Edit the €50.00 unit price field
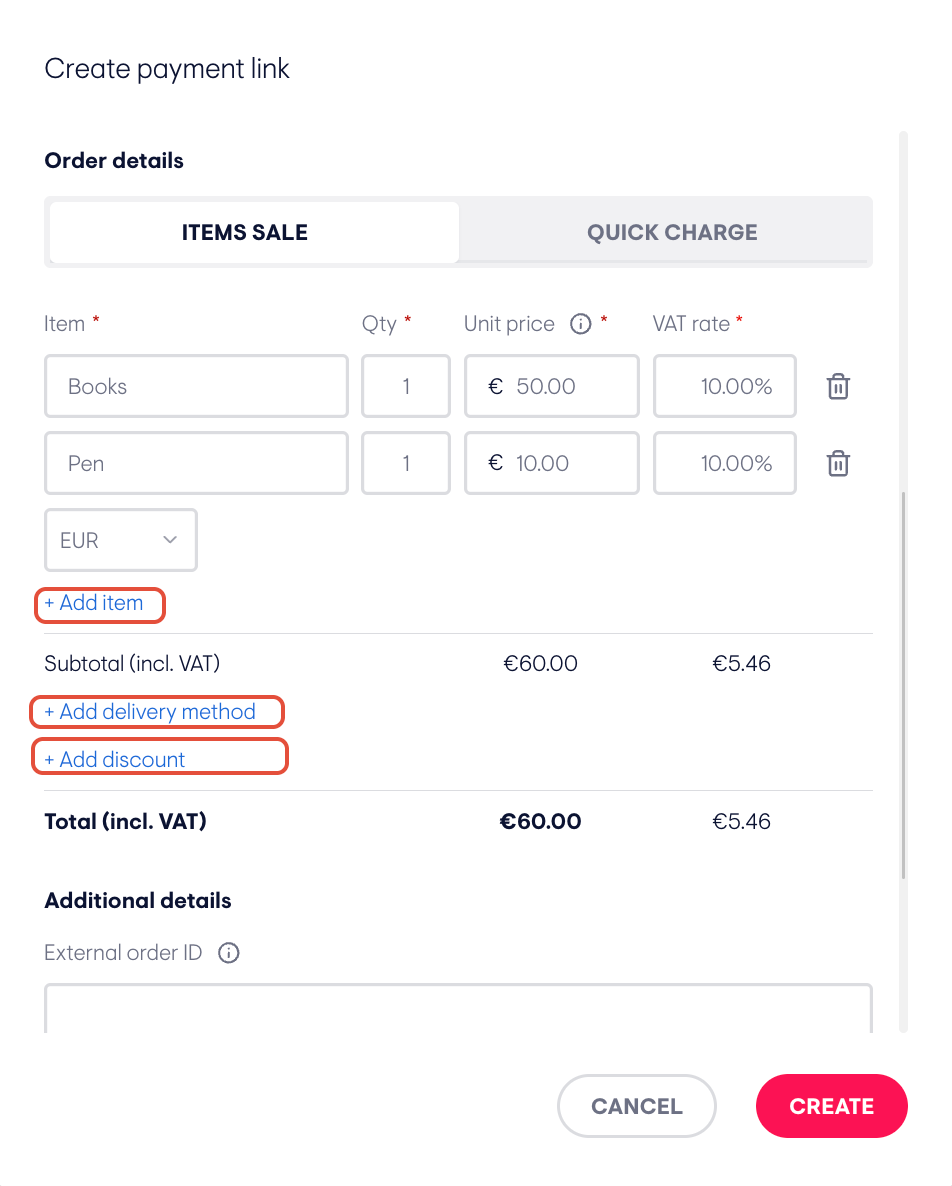The image size is (952, 1186). click(x=552, y=387)
